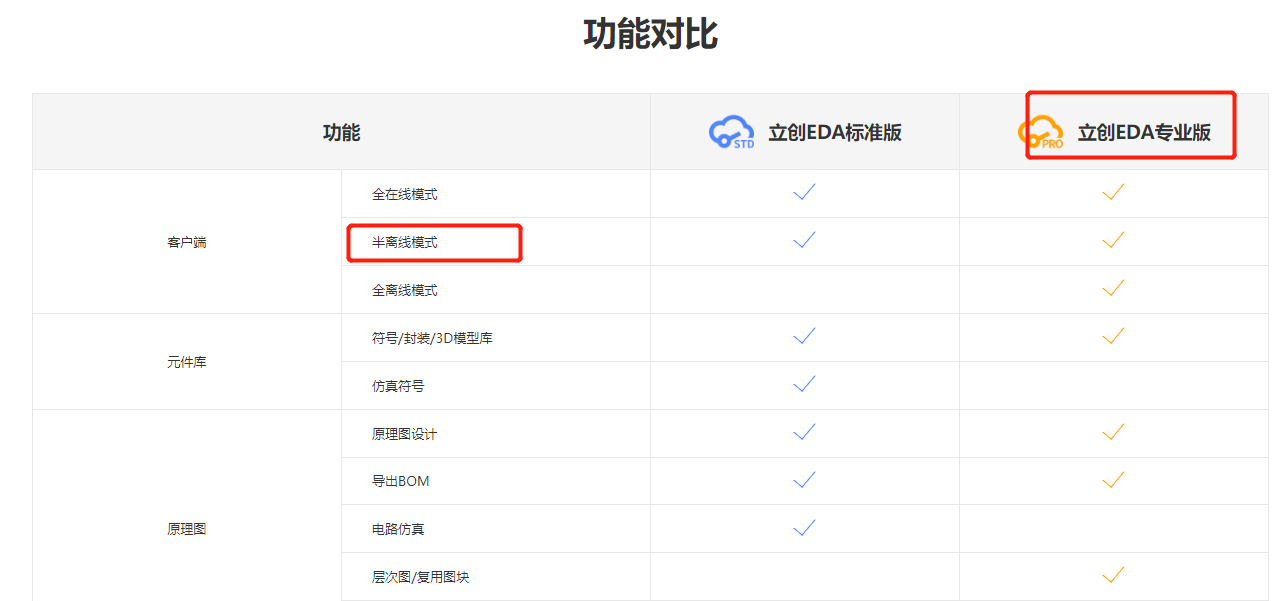
Task: Select the 立创EDA标准版 column title
Action: point(835,133)
